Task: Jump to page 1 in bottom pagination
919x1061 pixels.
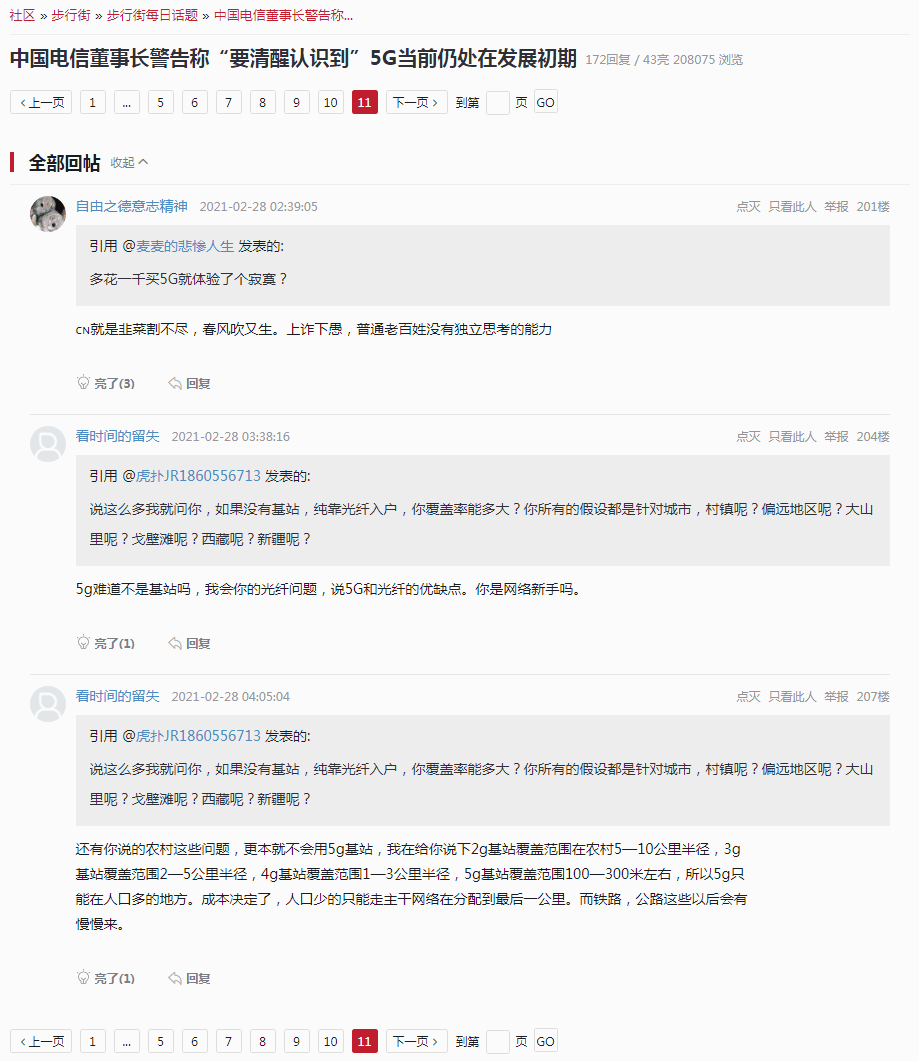Action: tap(93, 1041)
